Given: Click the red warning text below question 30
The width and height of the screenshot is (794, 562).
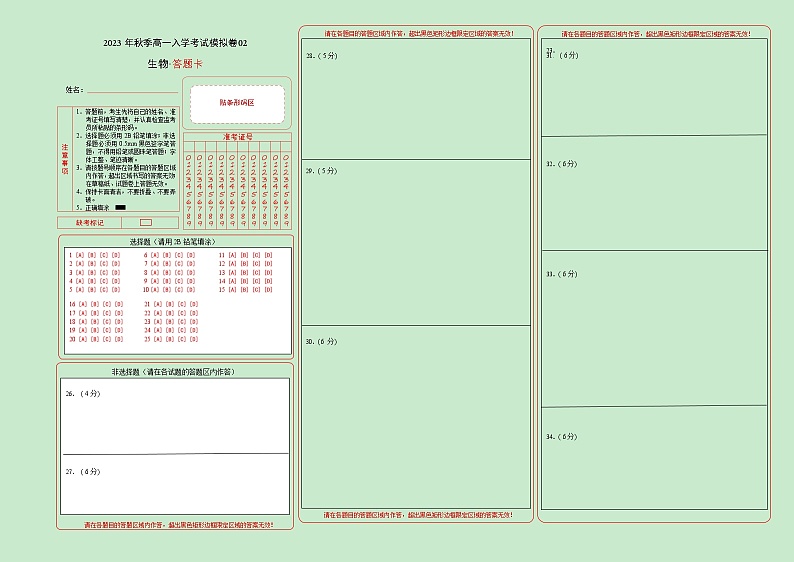Looking at the screenshot, I should (418, 515).
